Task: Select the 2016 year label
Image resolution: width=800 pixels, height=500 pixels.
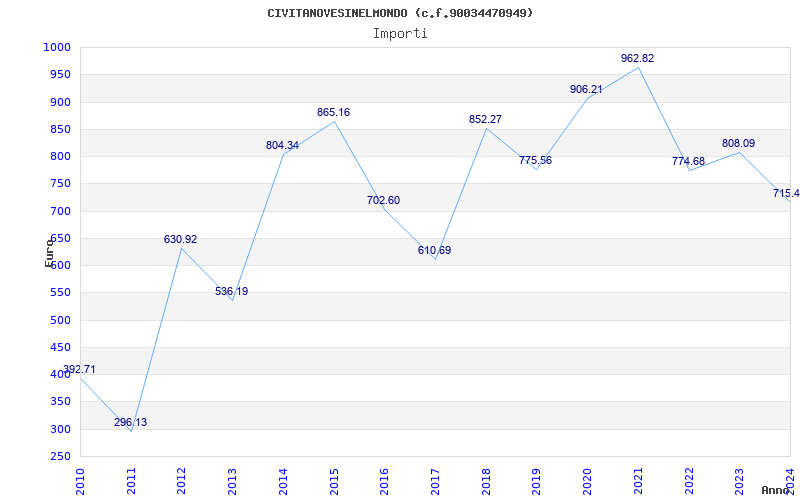Action: (385, 482)
